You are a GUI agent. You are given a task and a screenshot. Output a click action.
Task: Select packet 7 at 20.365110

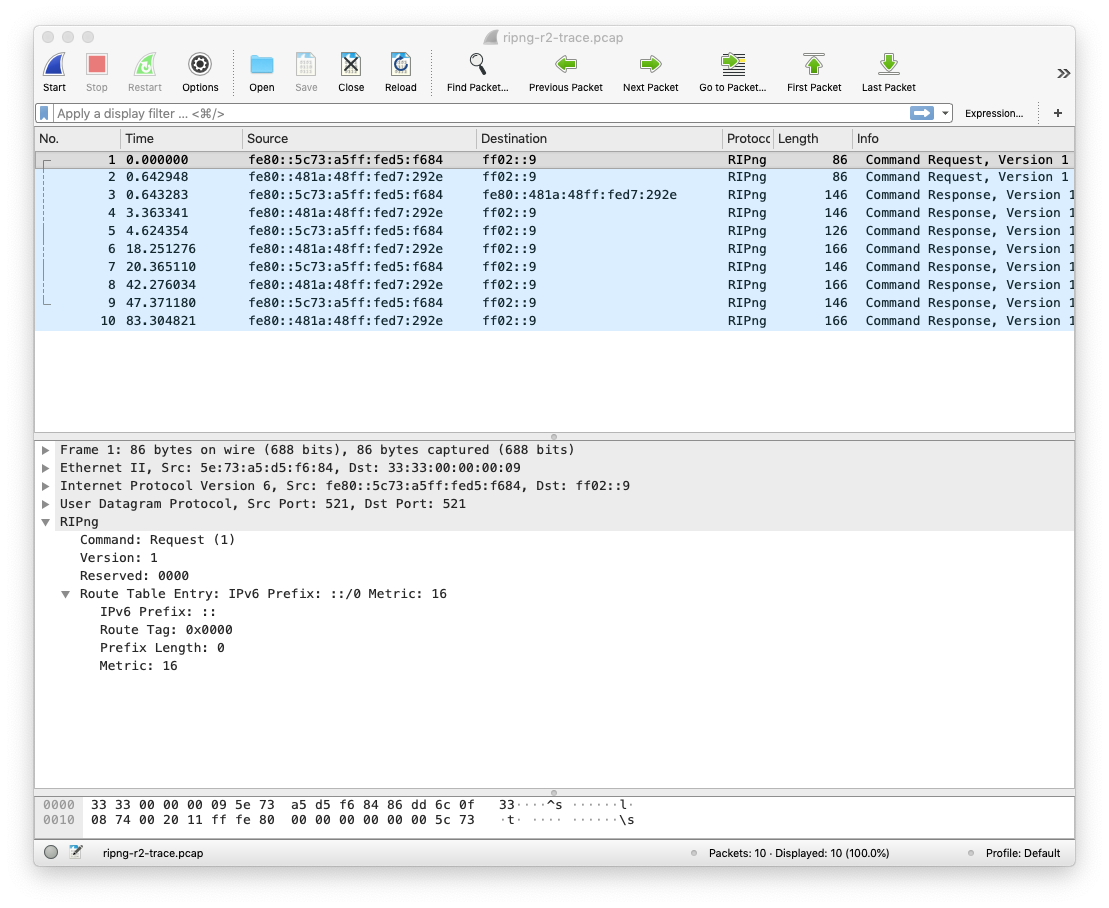554,267
